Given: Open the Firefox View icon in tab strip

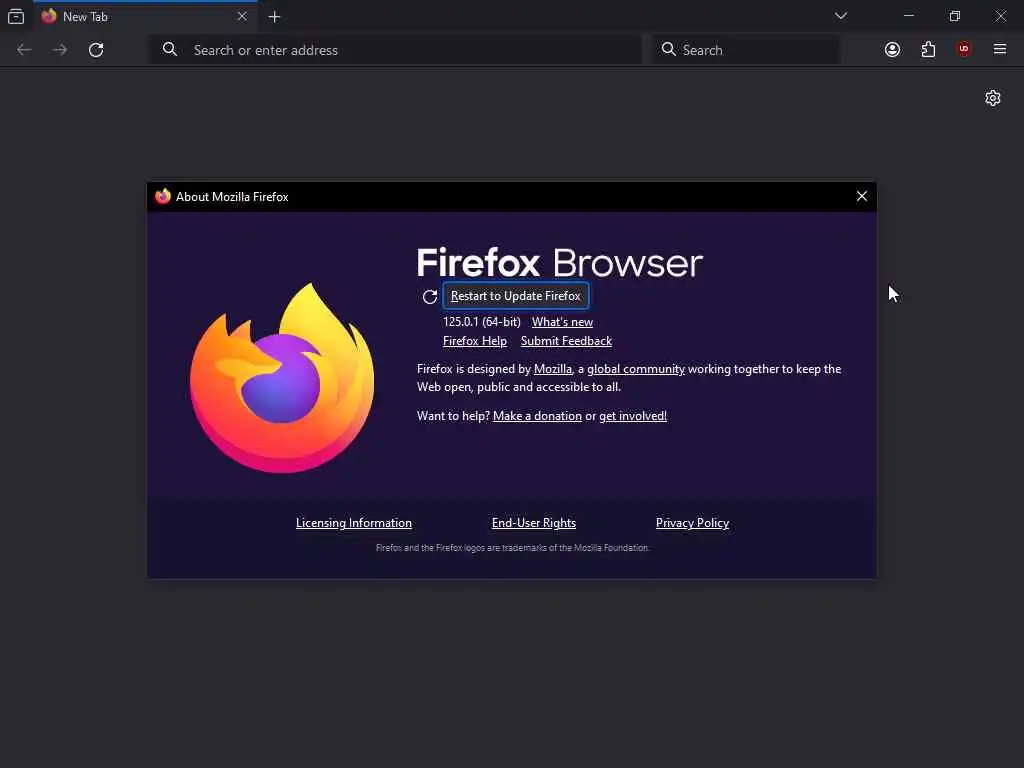Looking at the screenshot, I should pos(16,16).
